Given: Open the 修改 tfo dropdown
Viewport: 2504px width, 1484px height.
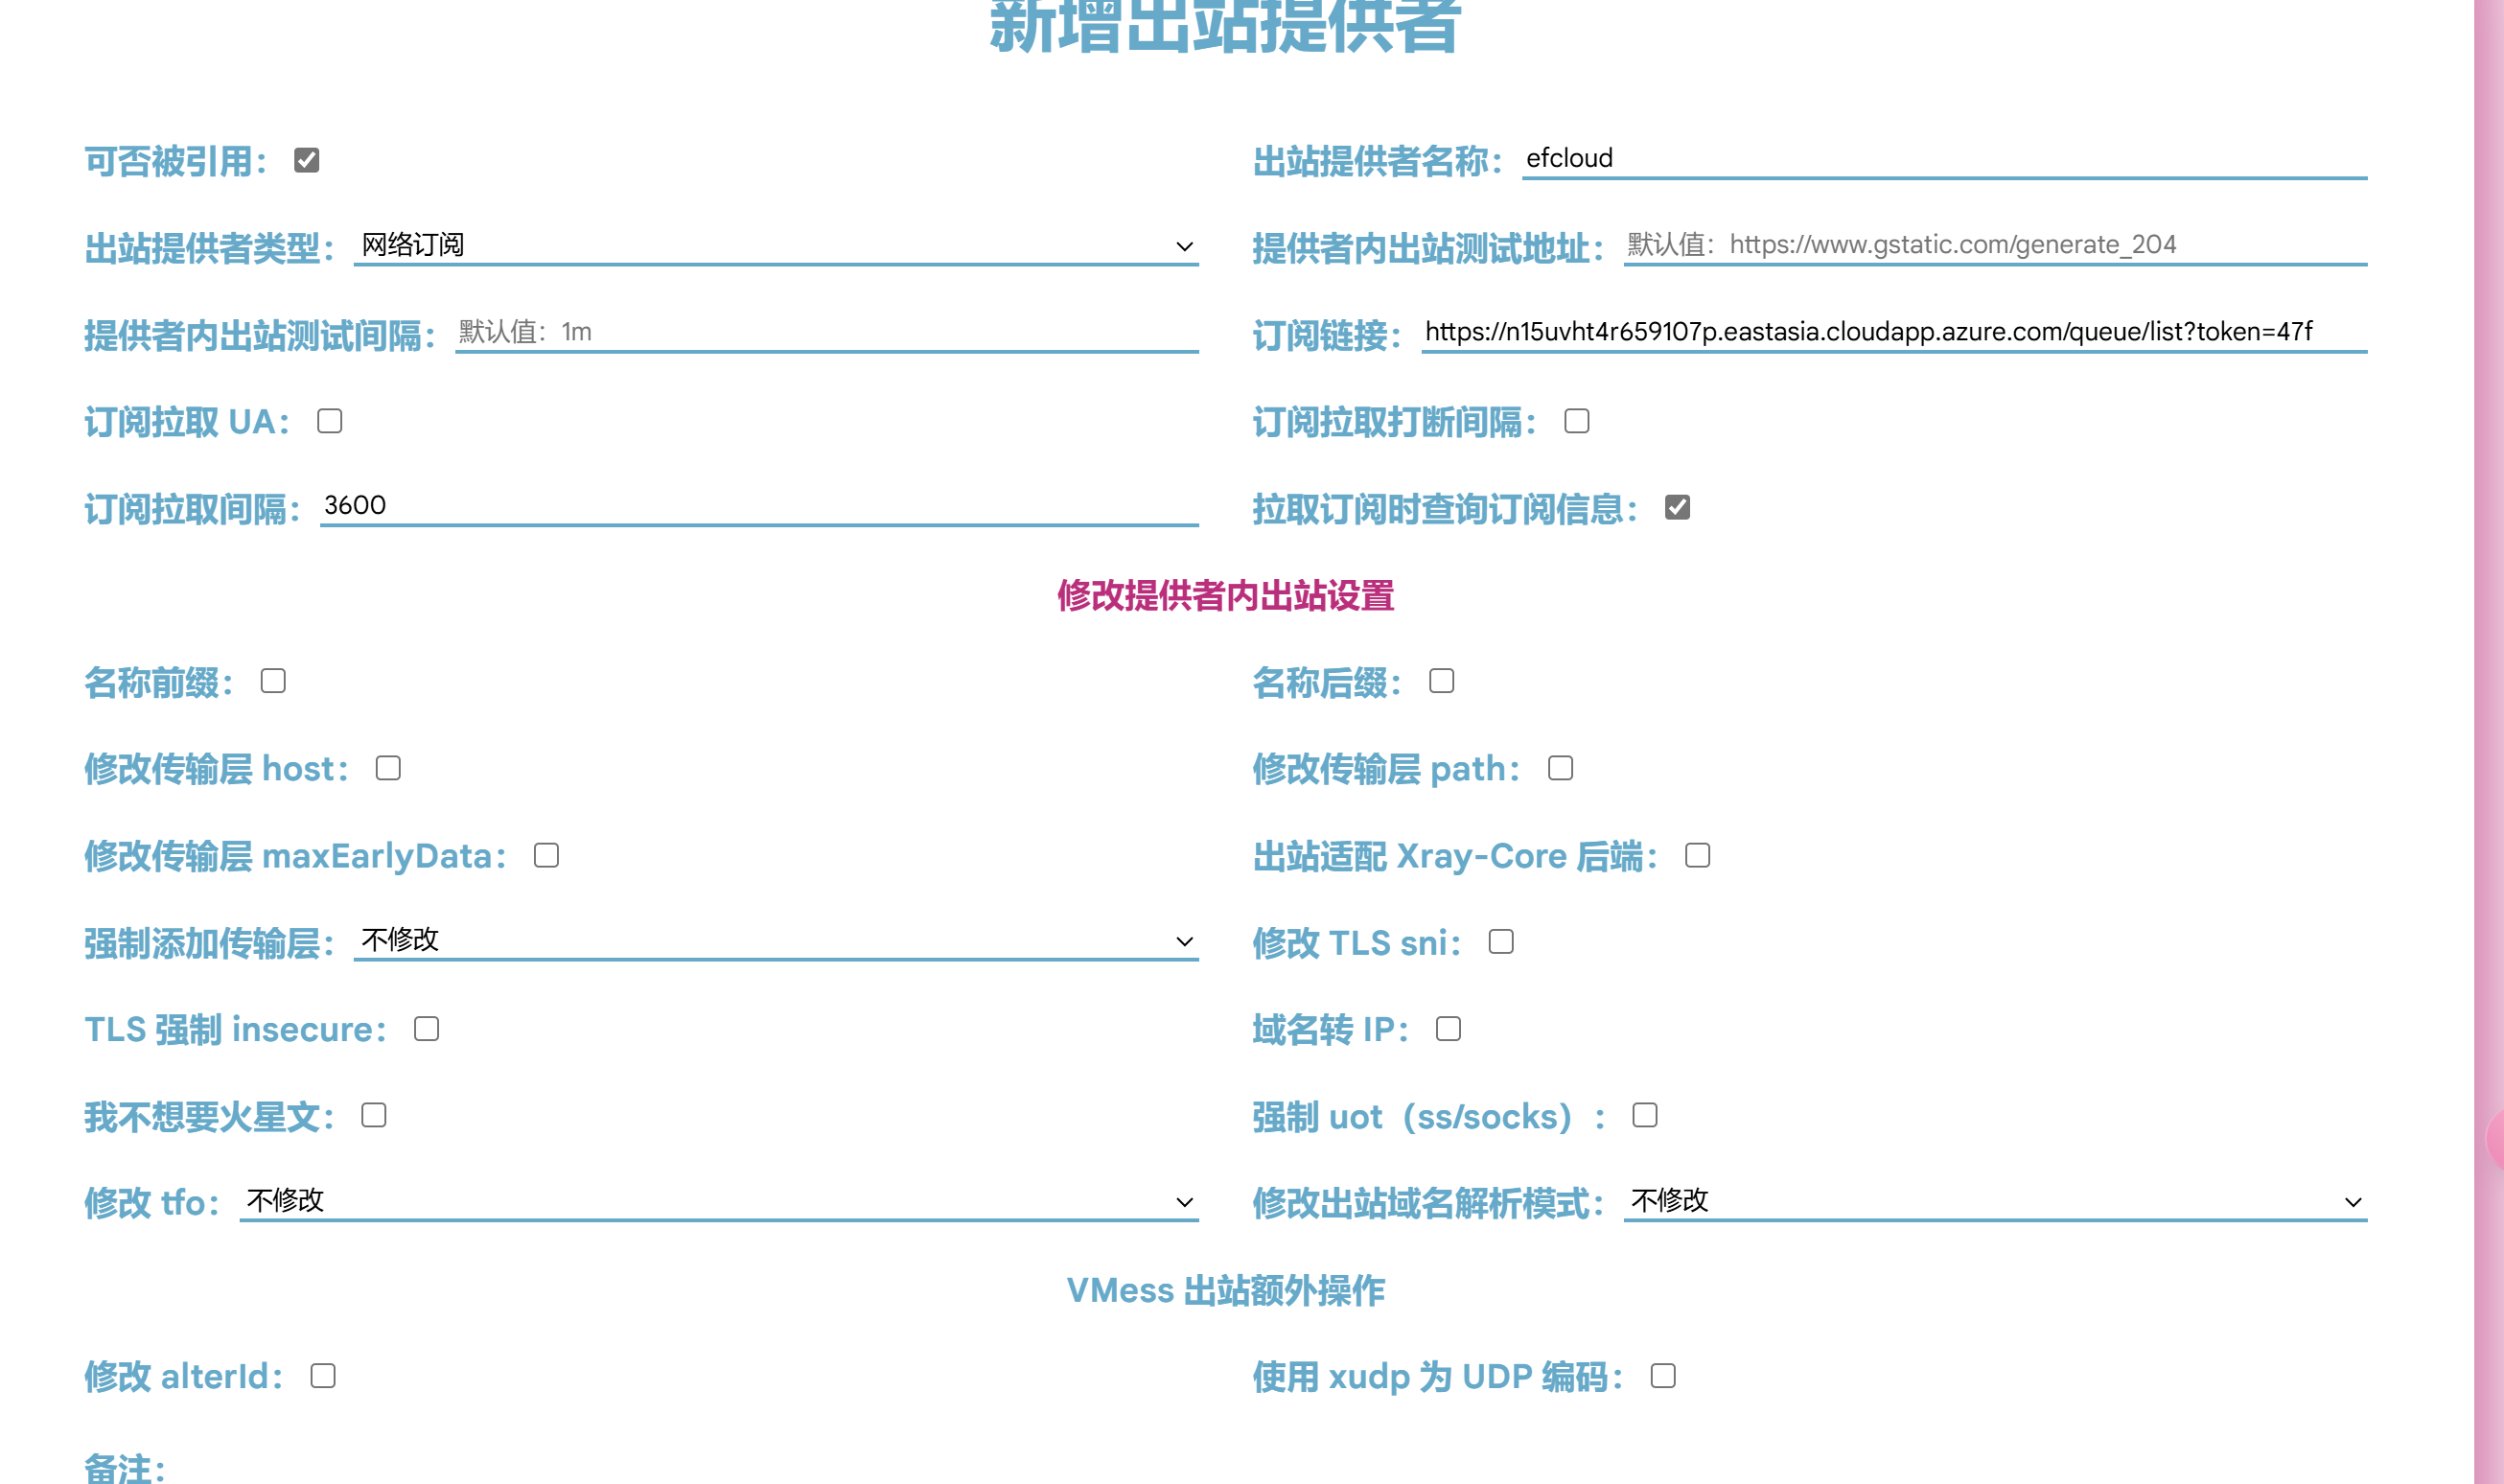Looking at the screenshot, I should (718, 1200).
